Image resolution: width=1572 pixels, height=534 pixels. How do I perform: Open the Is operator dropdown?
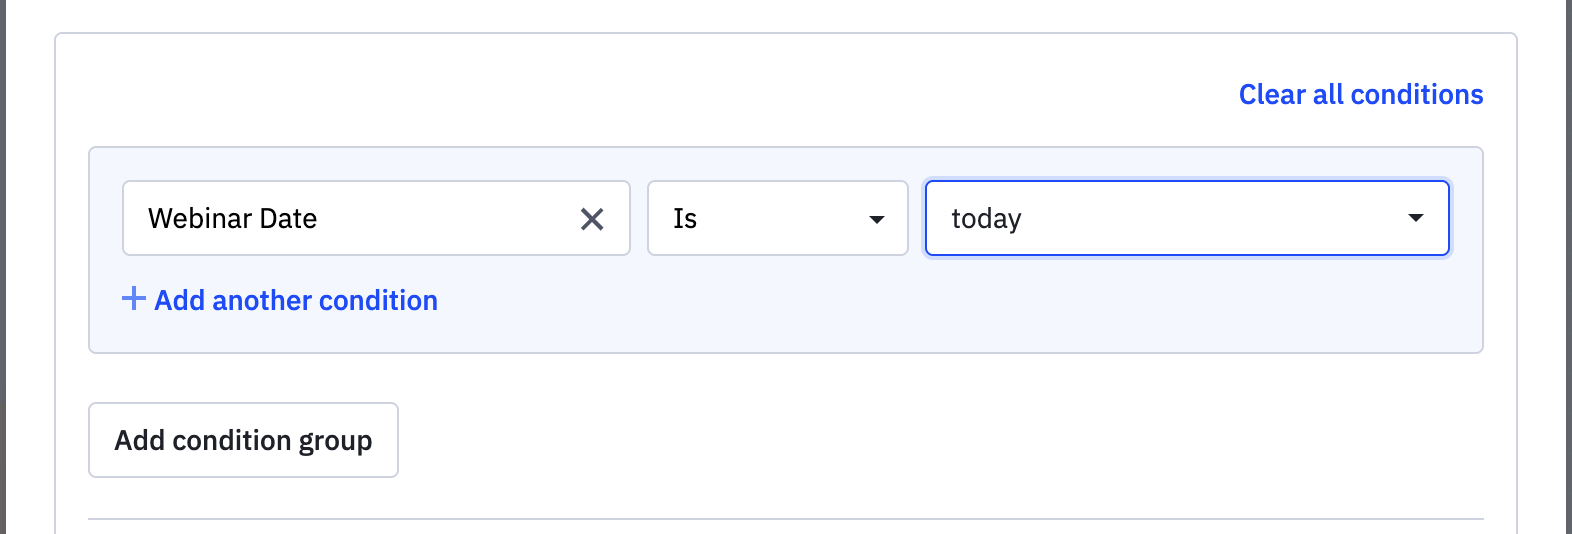(x=777, y=218)
